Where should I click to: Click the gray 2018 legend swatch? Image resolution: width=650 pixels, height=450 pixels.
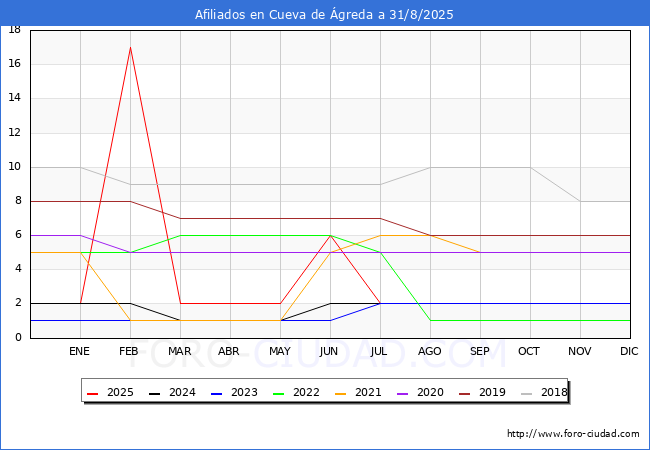[x=526, y=393]
